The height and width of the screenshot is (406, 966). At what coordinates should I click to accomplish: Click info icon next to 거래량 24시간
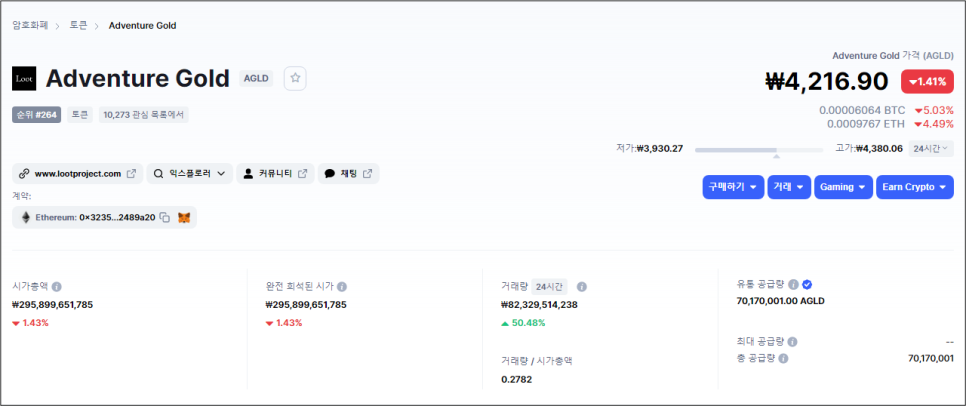tap(582, 286)
